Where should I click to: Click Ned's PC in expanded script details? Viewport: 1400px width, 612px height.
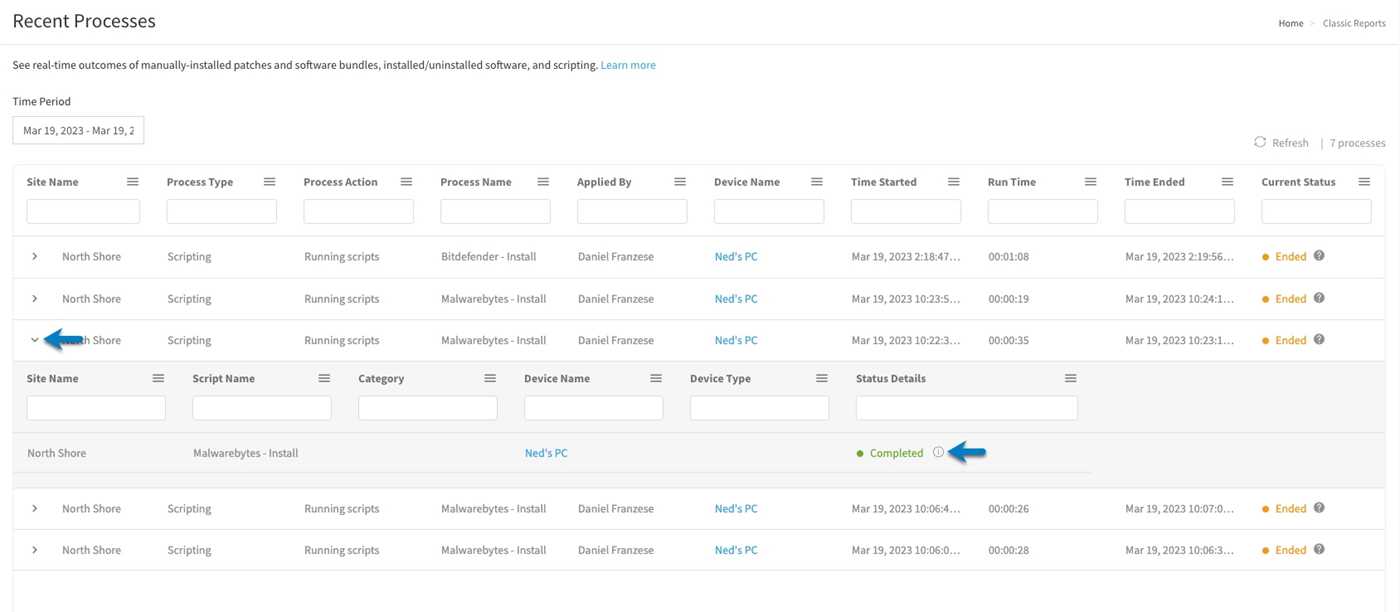(x=546, y=453)
